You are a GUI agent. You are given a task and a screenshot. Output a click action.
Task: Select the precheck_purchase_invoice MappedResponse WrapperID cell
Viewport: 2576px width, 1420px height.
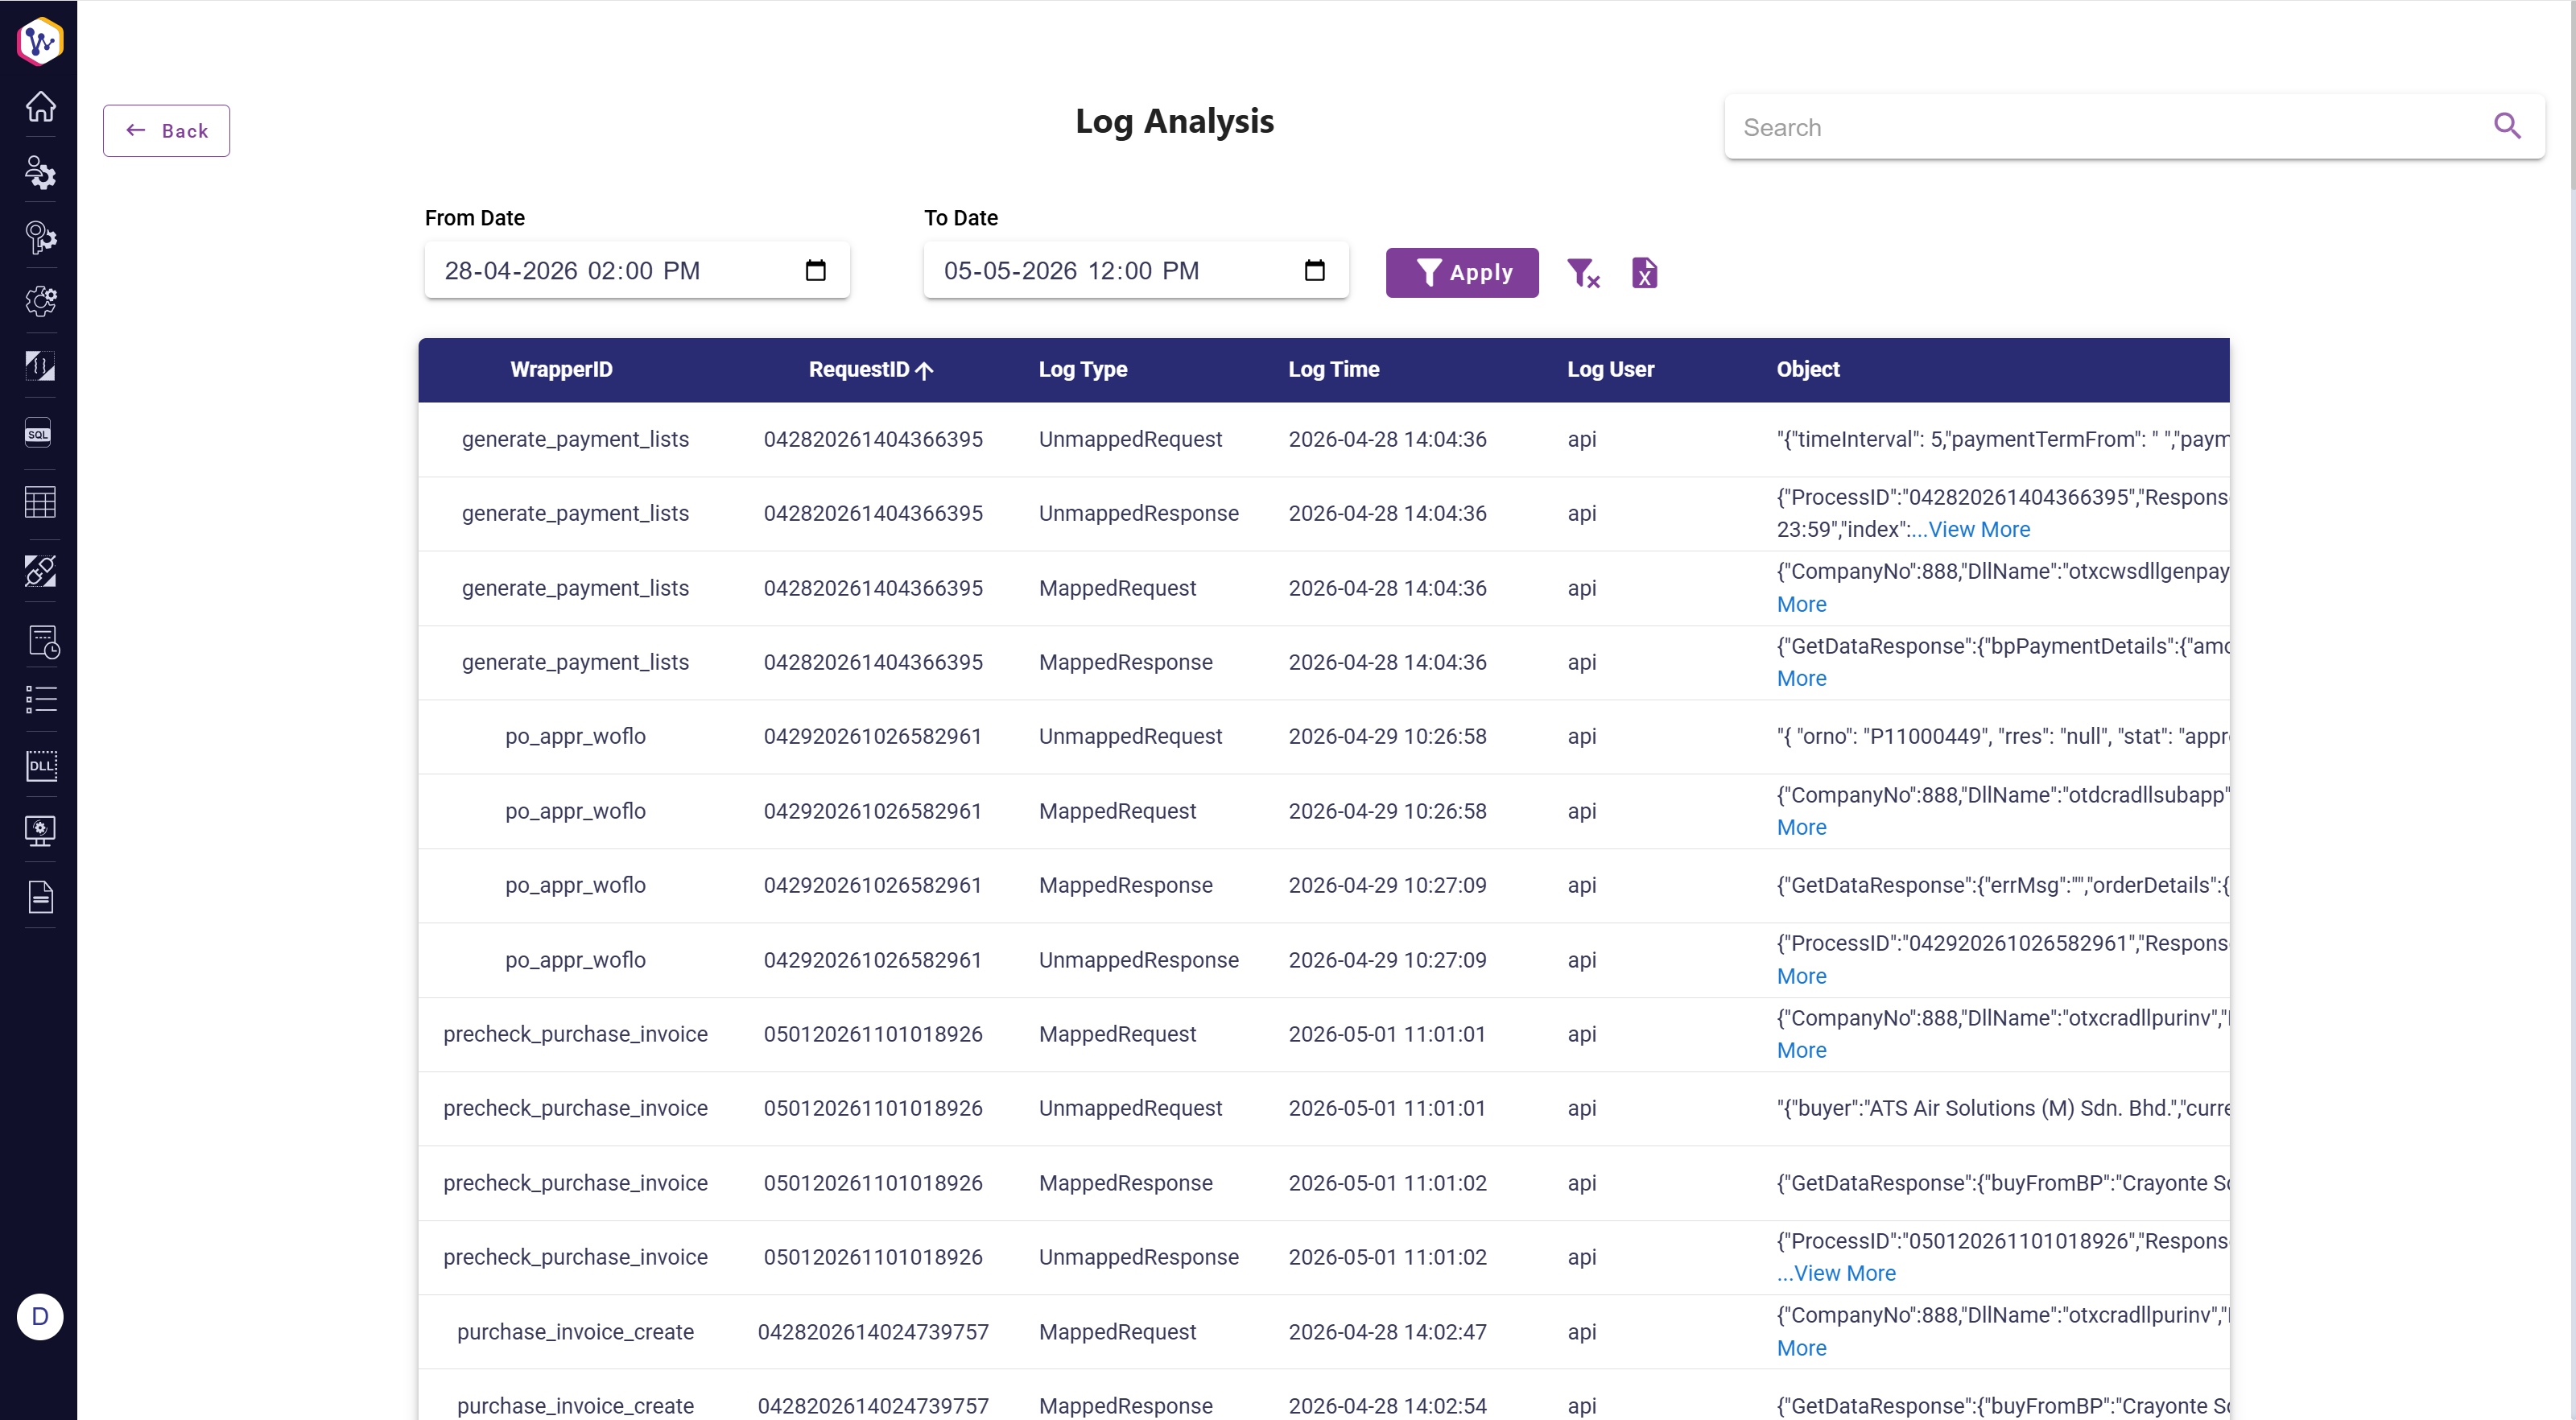click(575, 1183)
